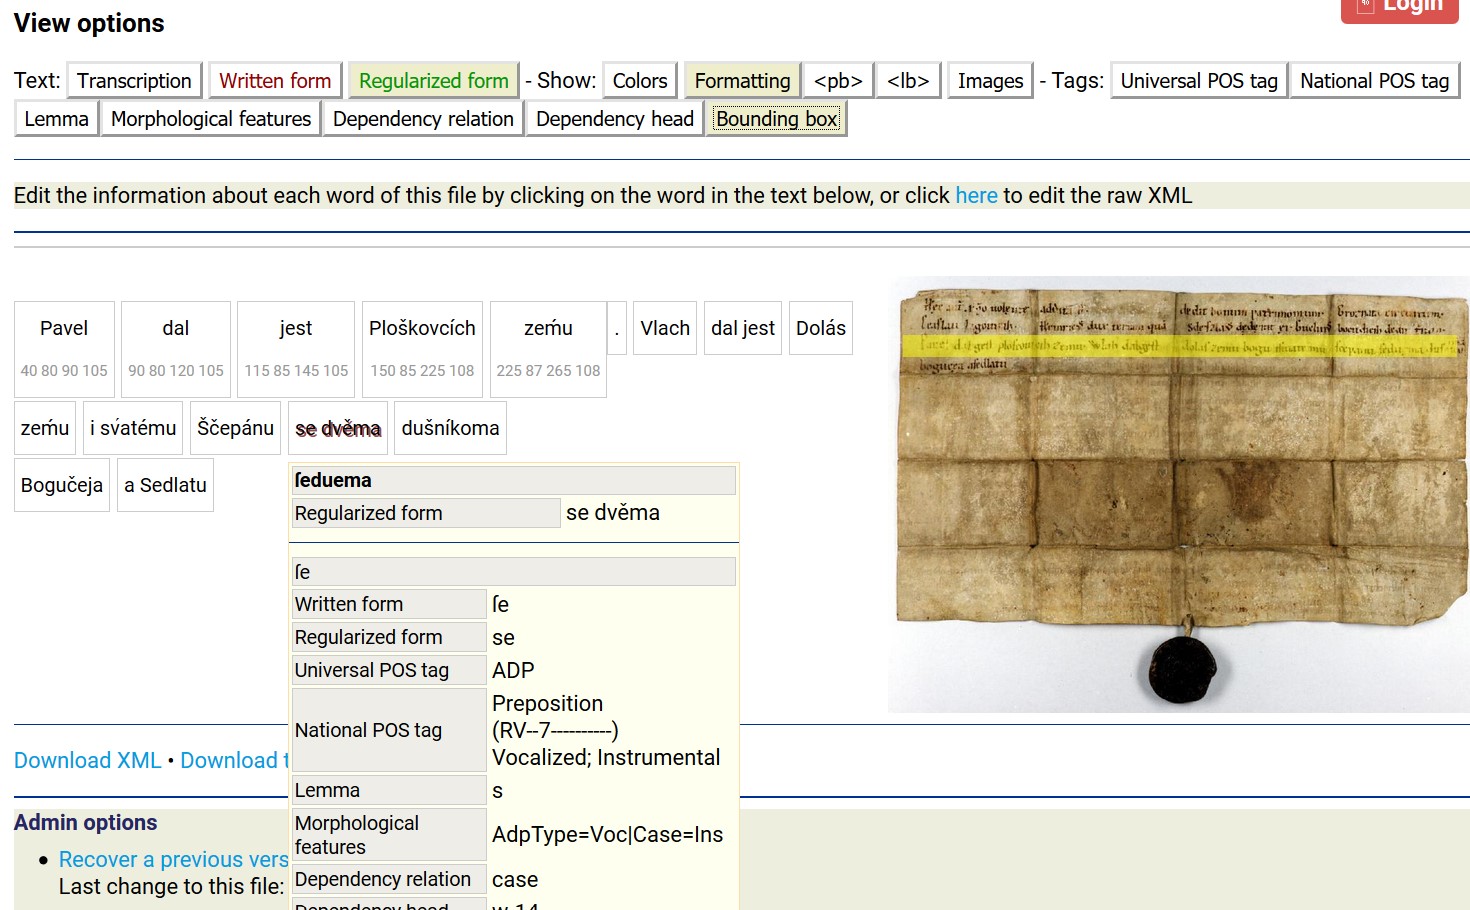
Task: Toggle the Images display option
Action: (990, 81)
